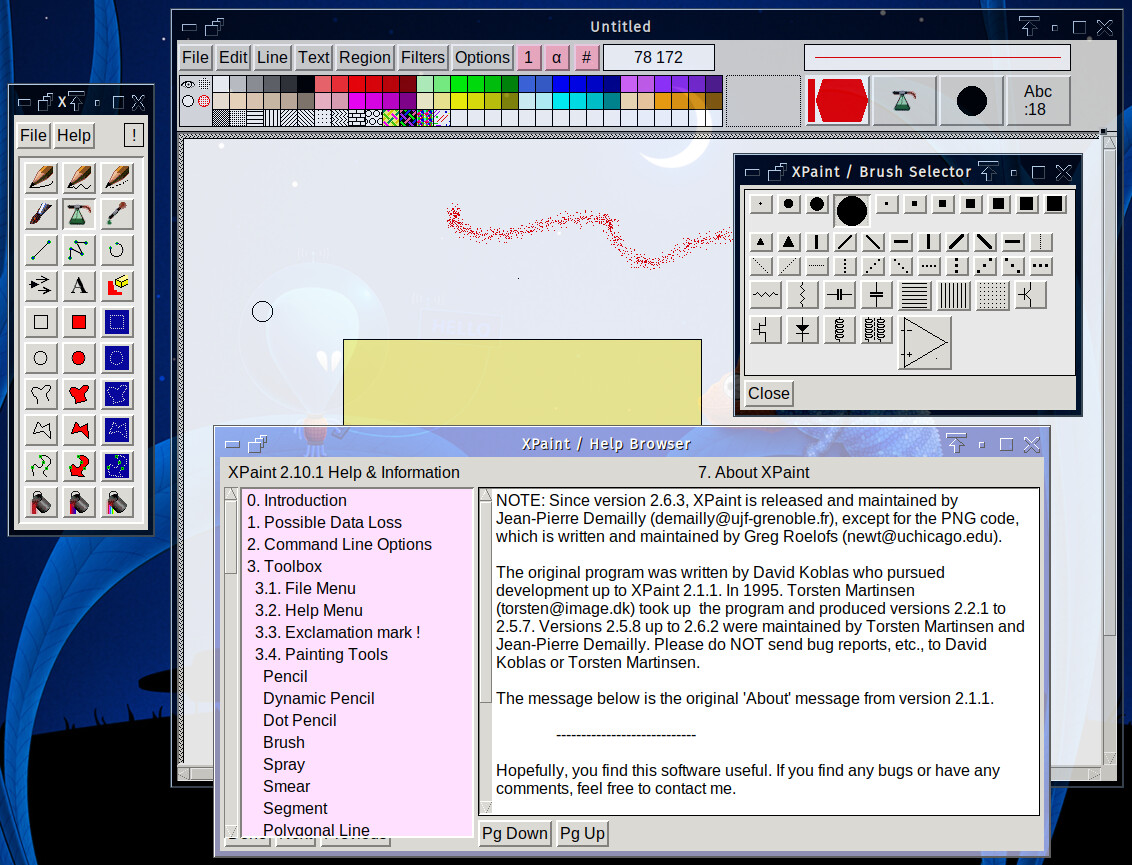This screenshot has width=1132, height=865.
Task: Toggle the '#' grid button
Action: coord(586,58)
